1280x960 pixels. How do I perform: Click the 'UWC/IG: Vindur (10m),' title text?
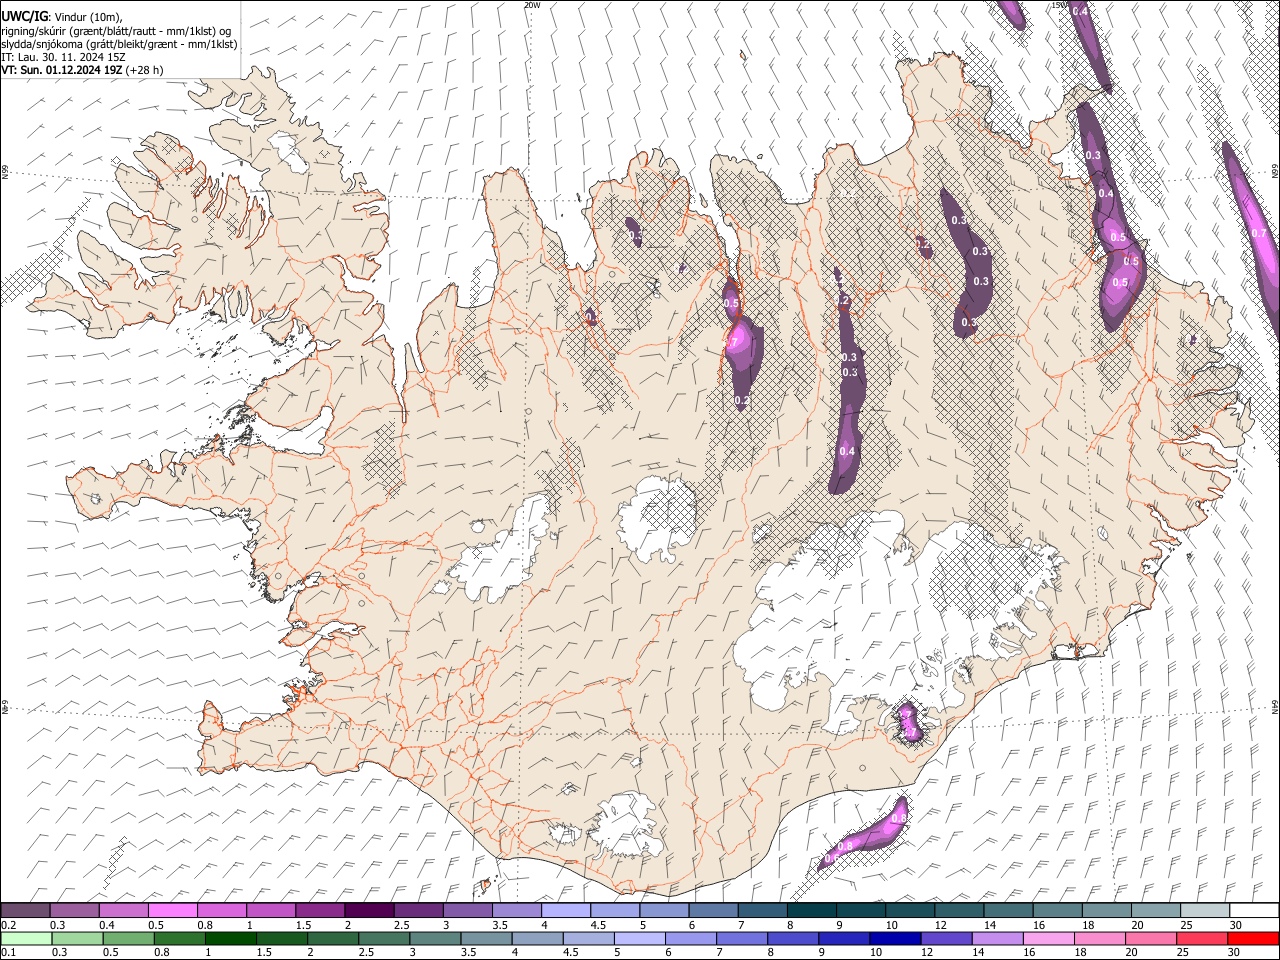[62, 16]
